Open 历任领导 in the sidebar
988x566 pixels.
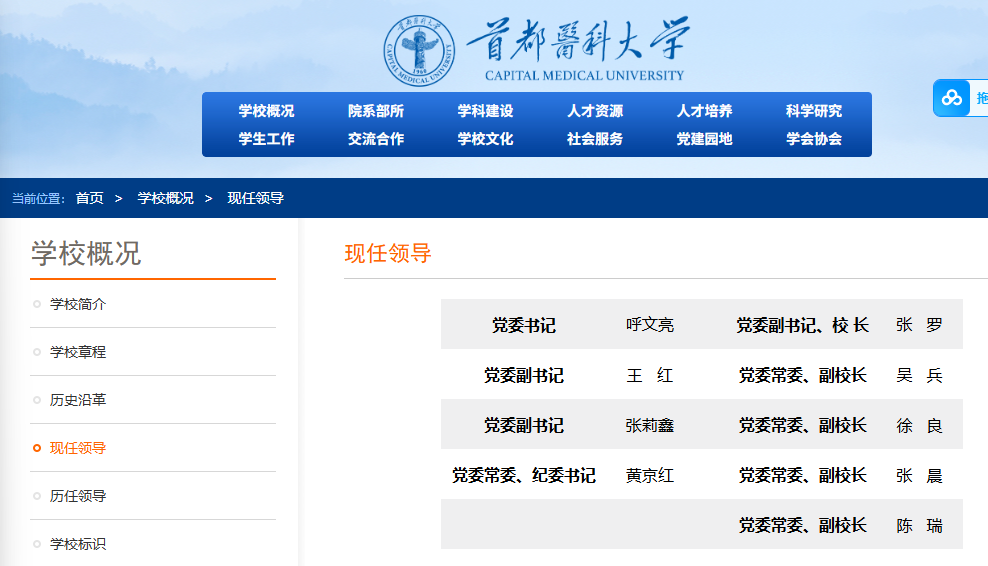(78, 496)
